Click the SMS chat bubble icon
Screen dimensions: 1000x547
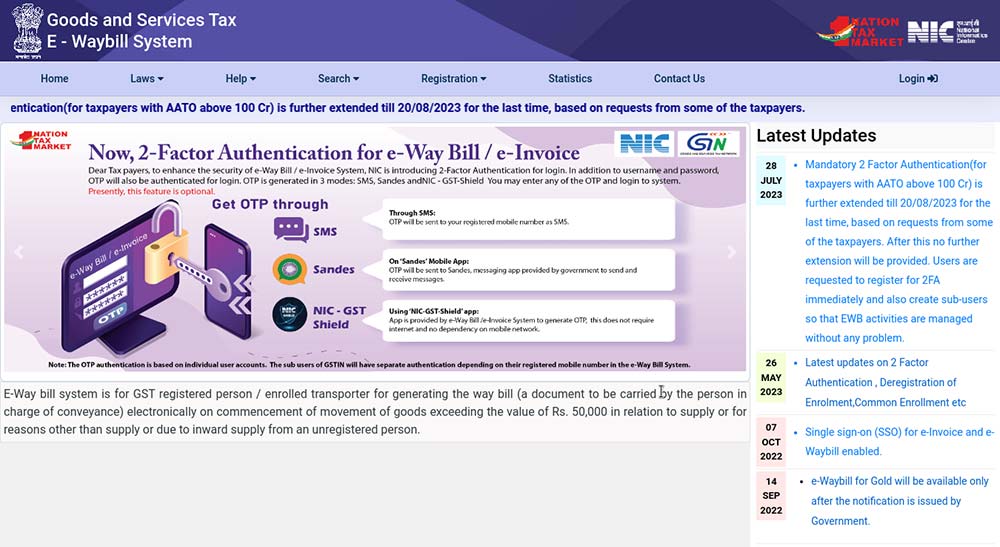[x=290, y=230]
